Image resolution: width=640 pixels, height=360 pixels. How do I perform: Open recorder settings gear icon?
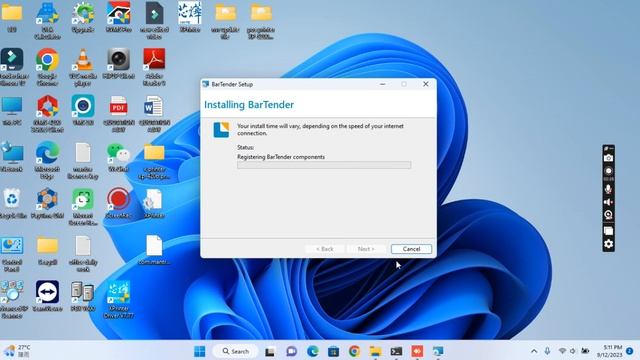(608, 244)
